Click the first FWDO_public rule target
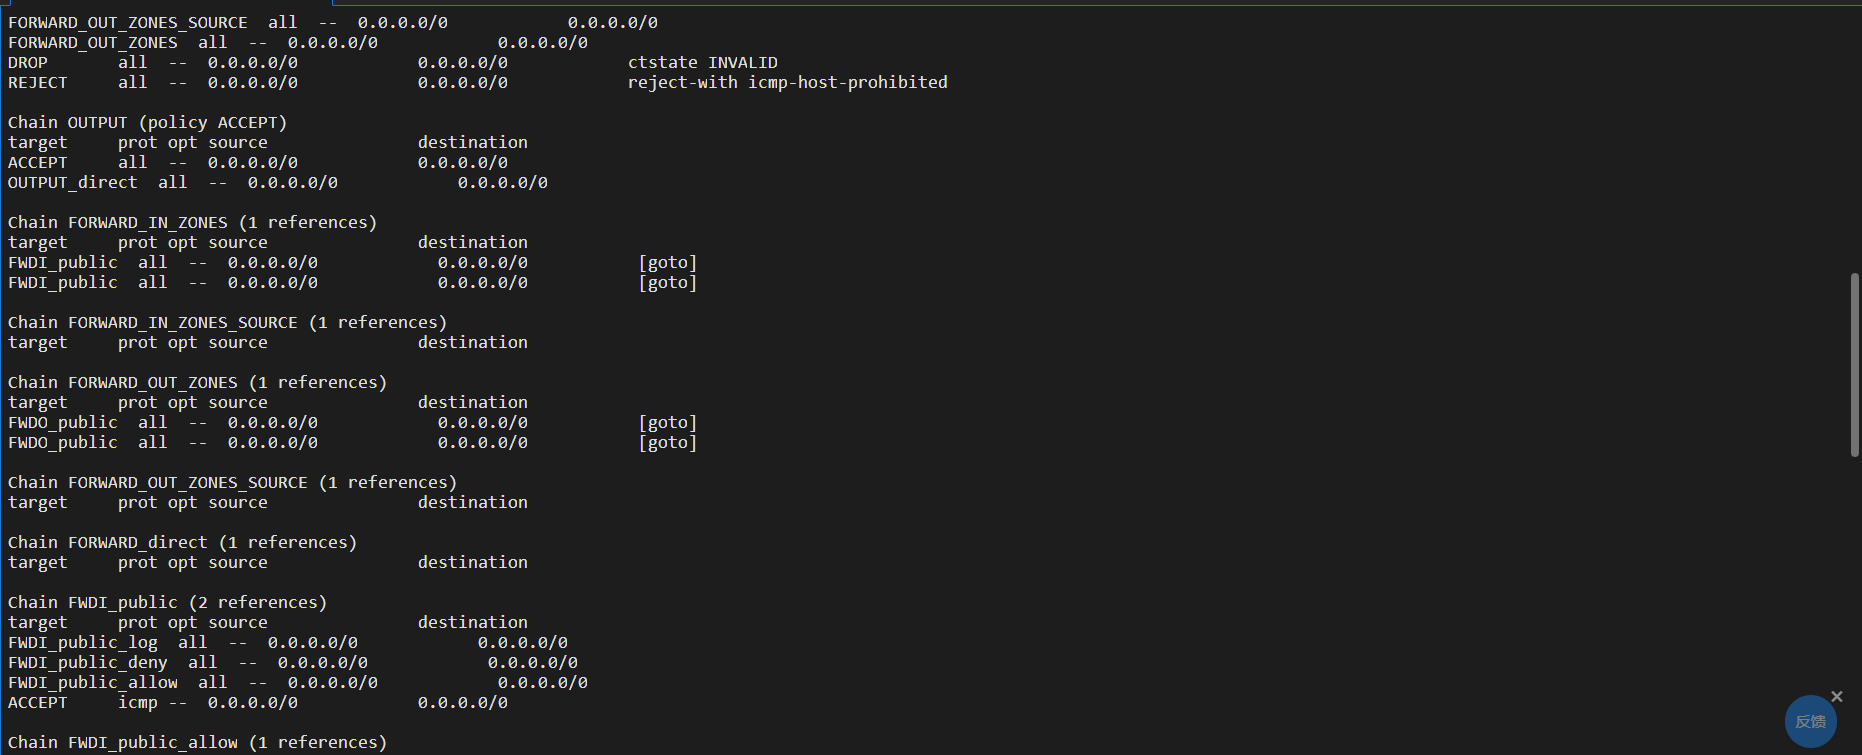The image size is (1862, 755). pos(62,422)
